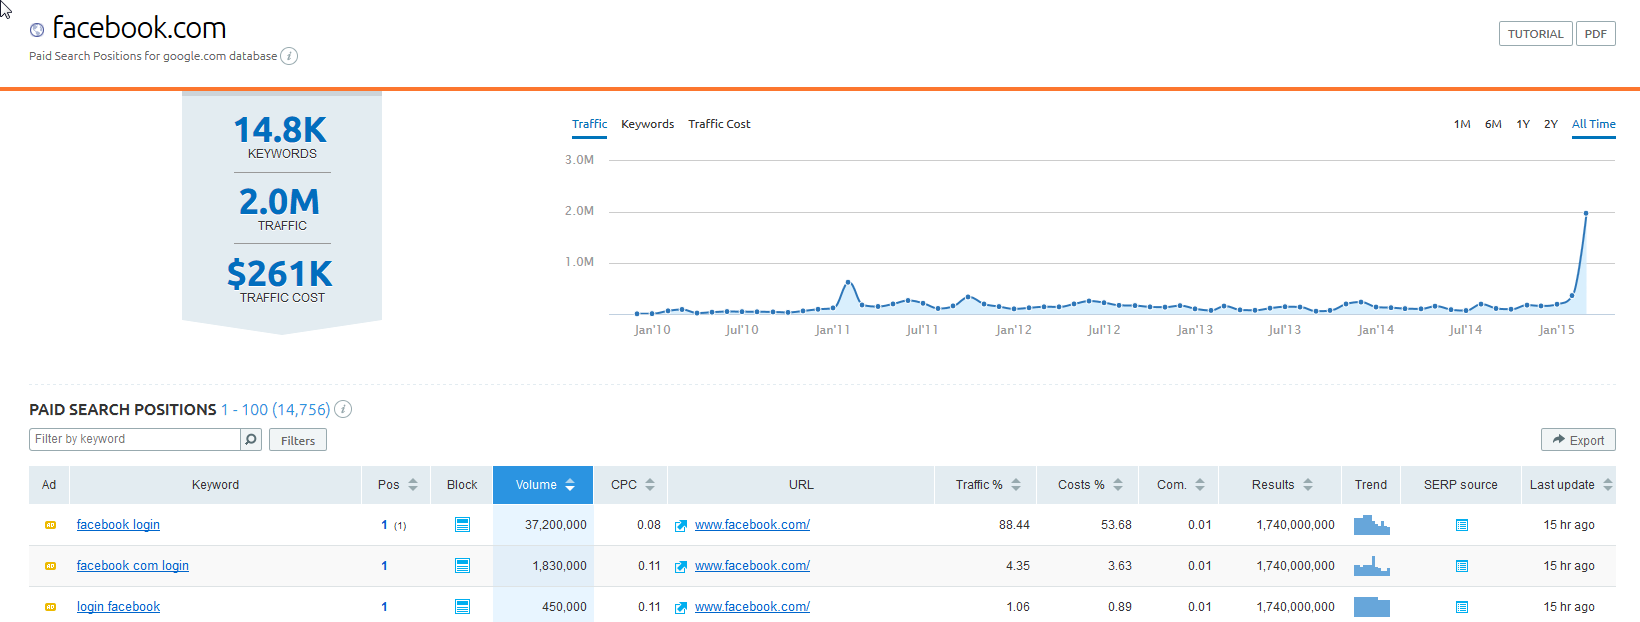The width and height of the screenshot is (1640, 622).
Task: Sort table by Pos column arrows
Action: click(413, 485)
